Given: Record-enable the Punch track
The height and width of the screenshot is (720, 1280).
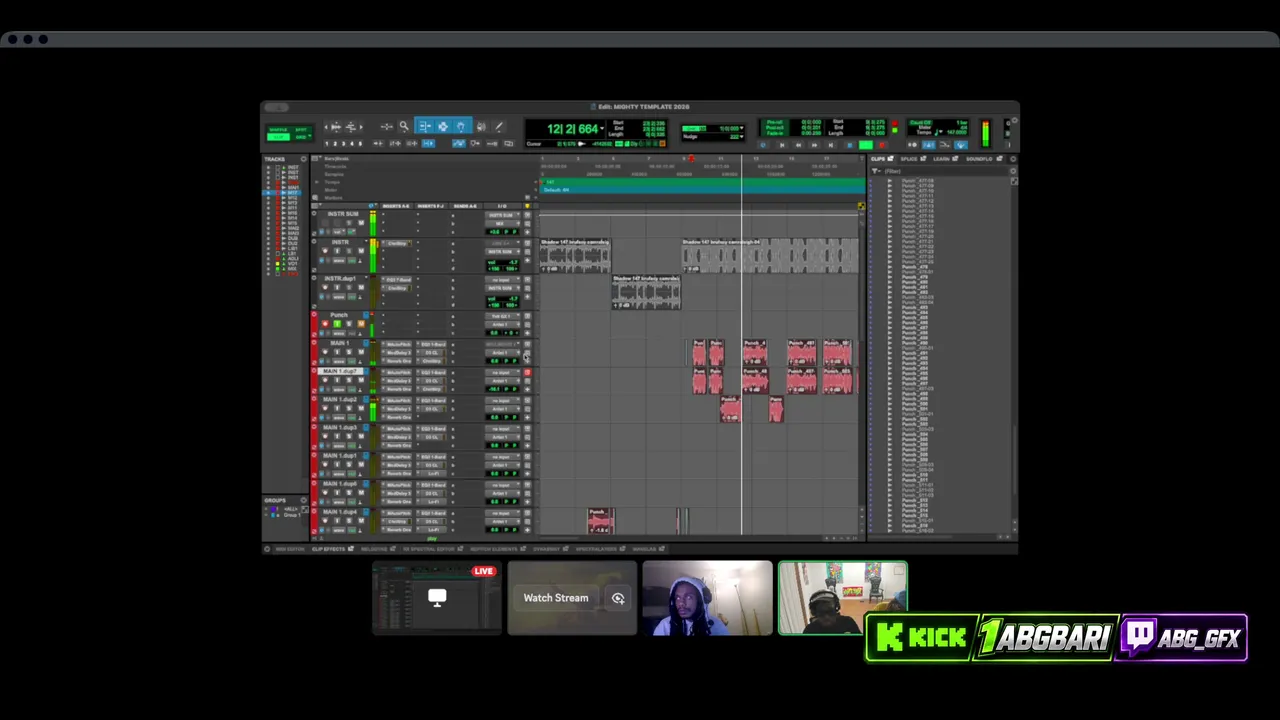Looking at the screenshot, I should (x=325, y=324).
